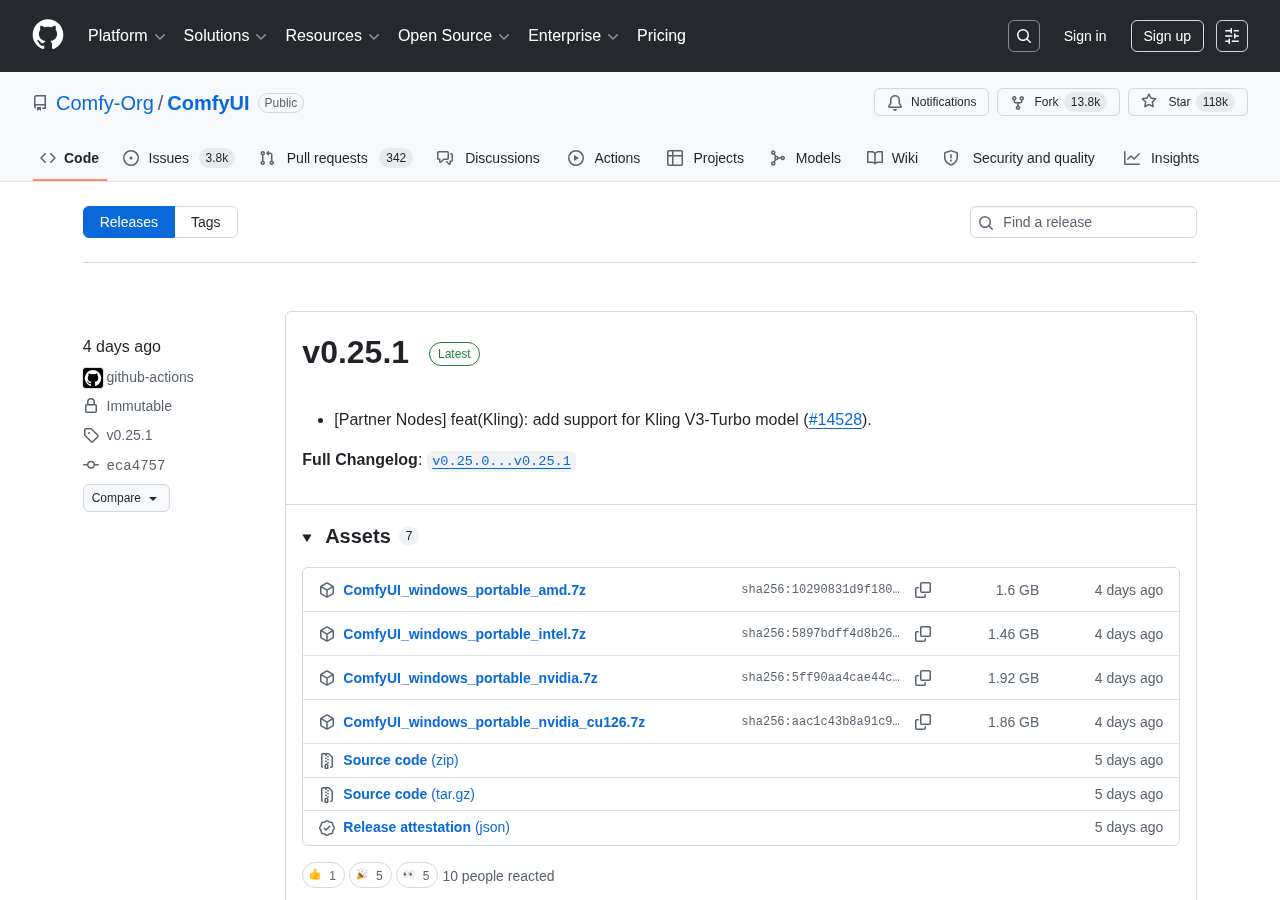Open the Code tab

click(x=70, y=158)
